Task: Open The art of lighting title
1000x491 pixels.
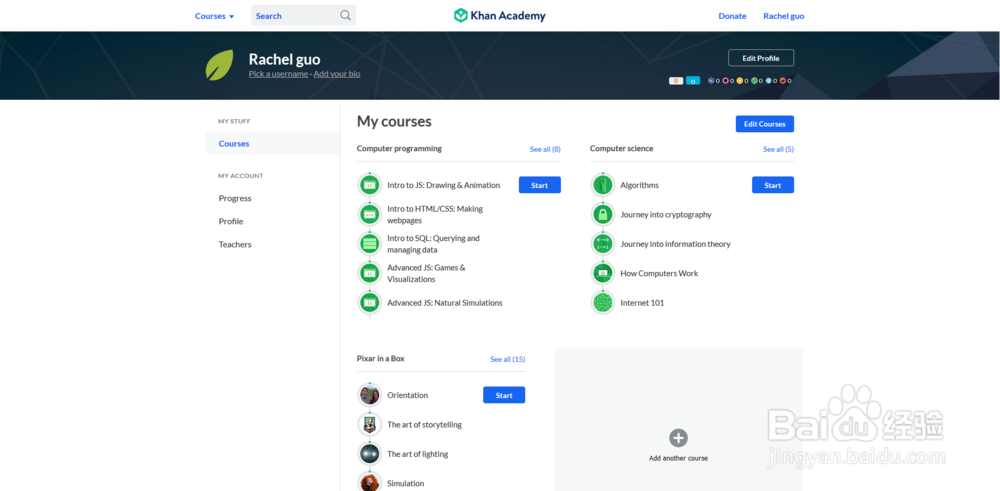Action: tap(418, 453)
